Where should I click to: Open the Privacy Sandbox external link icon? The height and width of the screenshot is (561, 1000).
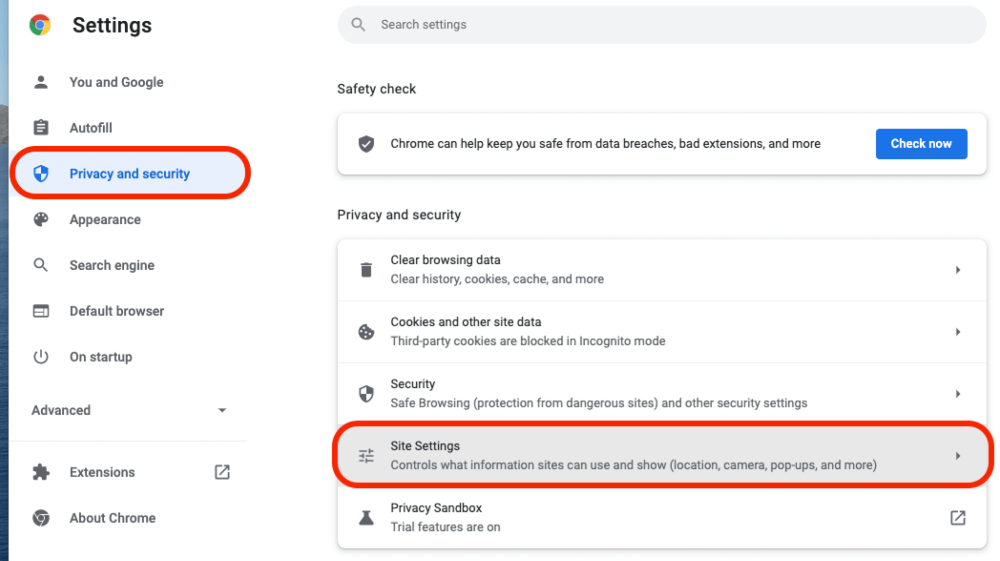coord(958,518)
